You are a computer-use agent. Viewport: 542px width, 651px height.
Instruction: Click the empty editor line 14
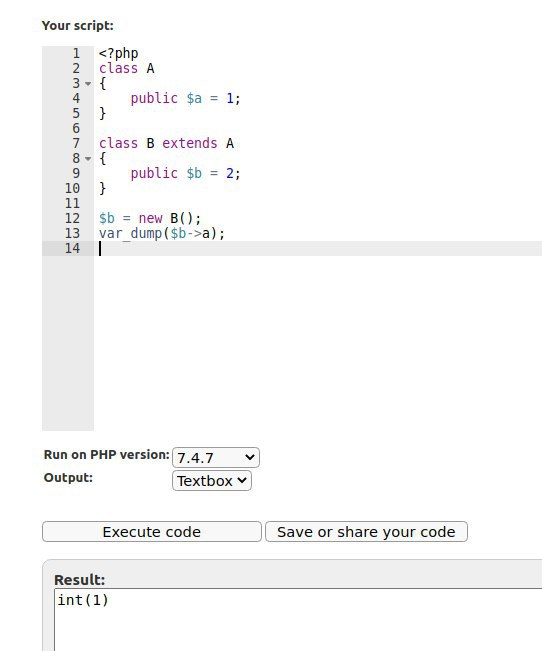pos(320,248)
